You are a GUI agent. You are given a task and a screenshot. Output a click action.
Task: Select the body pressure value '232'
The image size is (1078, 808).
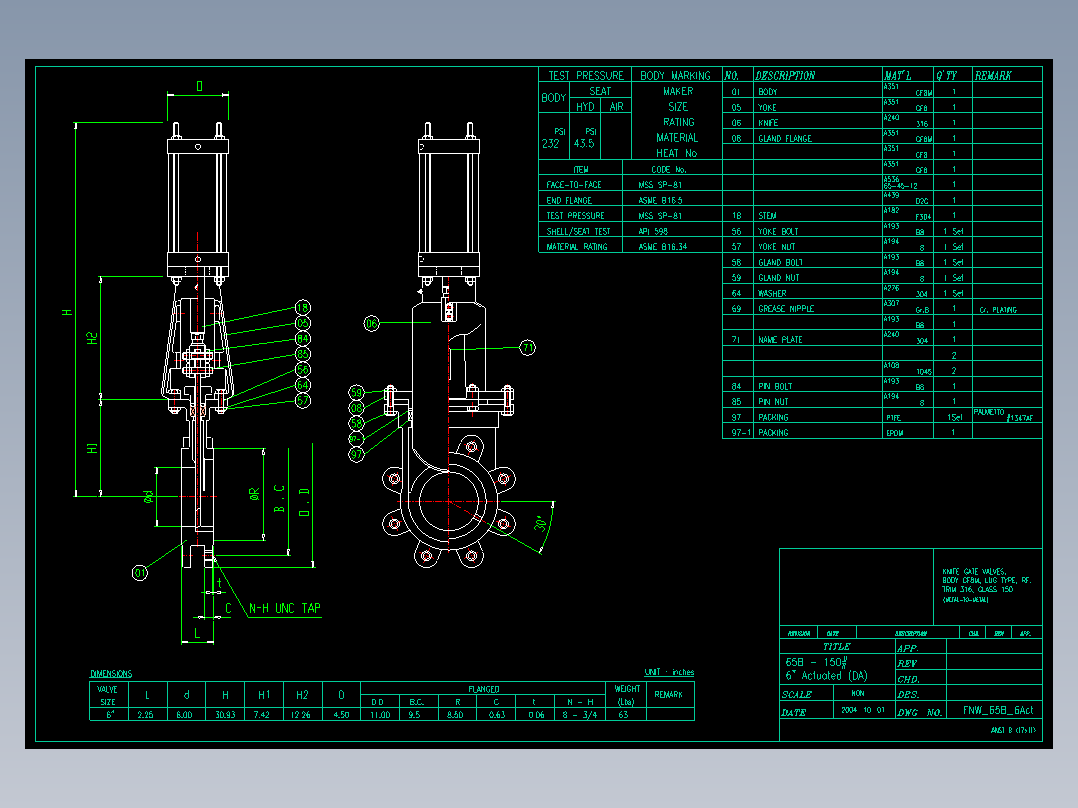551,144
